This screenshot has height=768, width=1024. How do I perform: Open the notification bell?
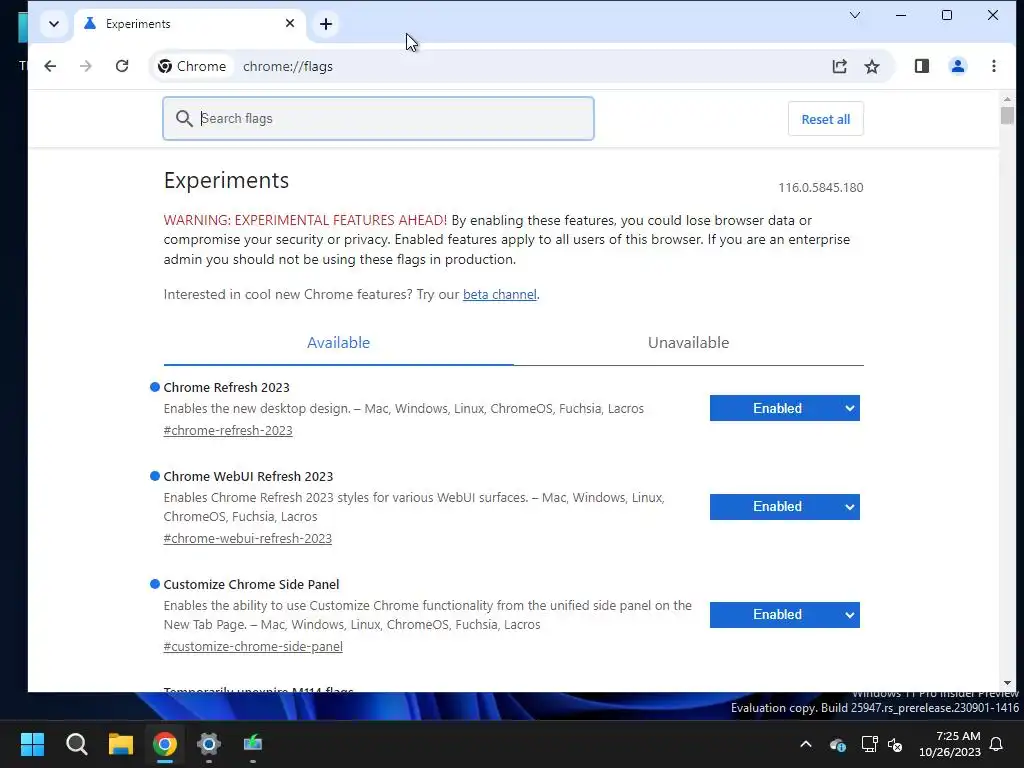click(997, 744)
